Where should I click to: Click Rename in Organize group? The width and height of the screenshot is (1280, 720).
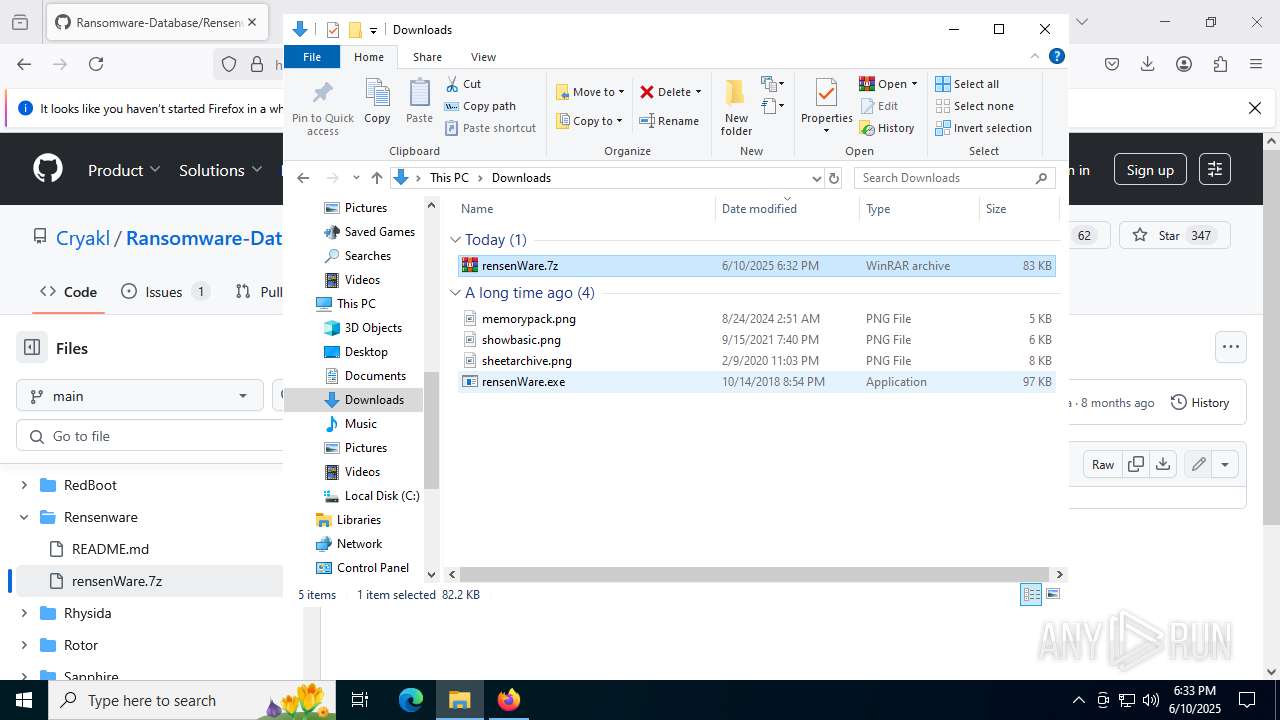pyautogui.click(x=669, y=121)
